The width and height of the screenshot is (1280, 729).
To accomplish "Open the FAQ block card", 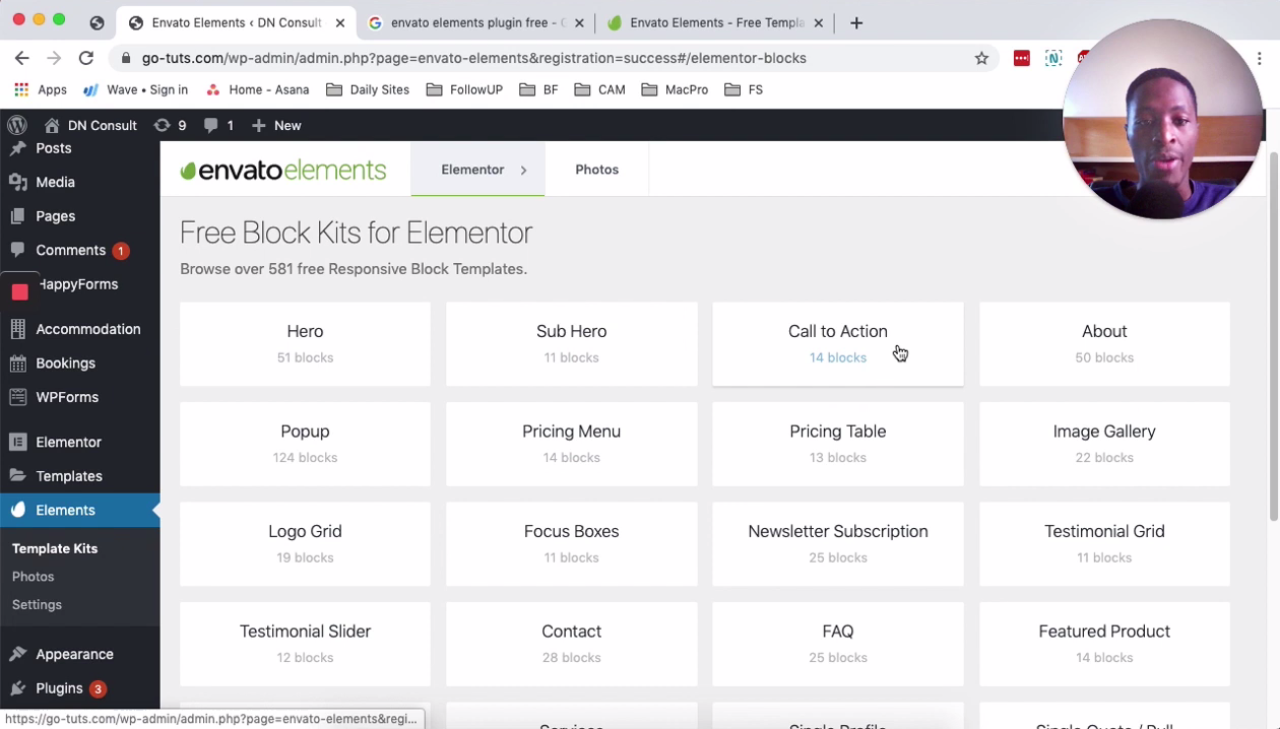I will click(x=838, y=644).
